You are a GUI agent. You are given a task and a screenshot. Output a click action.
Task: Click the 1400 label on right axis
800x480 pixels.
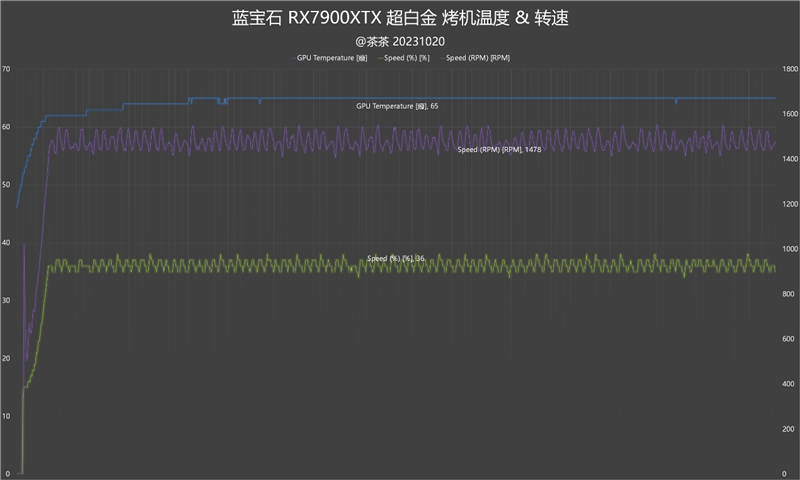[789, 159]
